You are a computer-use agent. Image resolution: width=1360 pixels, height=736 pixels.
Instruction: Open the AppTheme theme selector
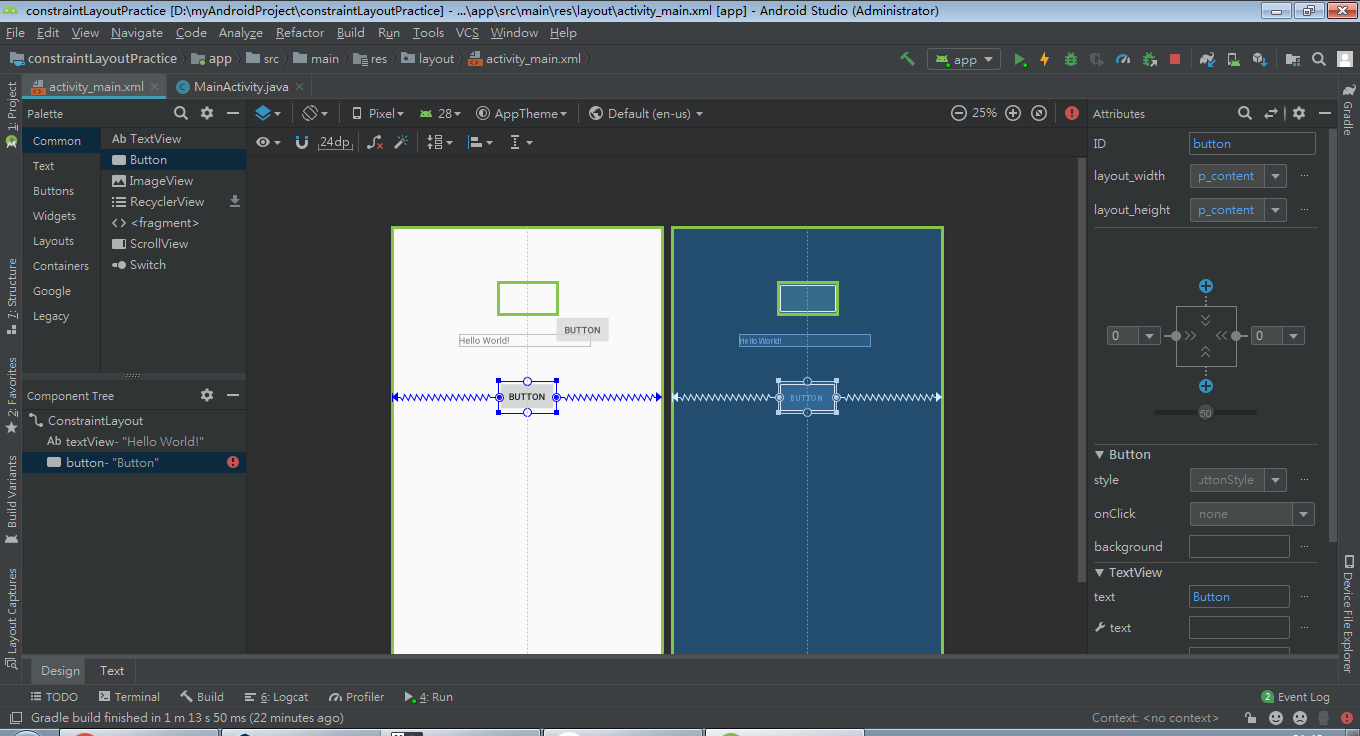pyautogui.click(x=522, y=113)
